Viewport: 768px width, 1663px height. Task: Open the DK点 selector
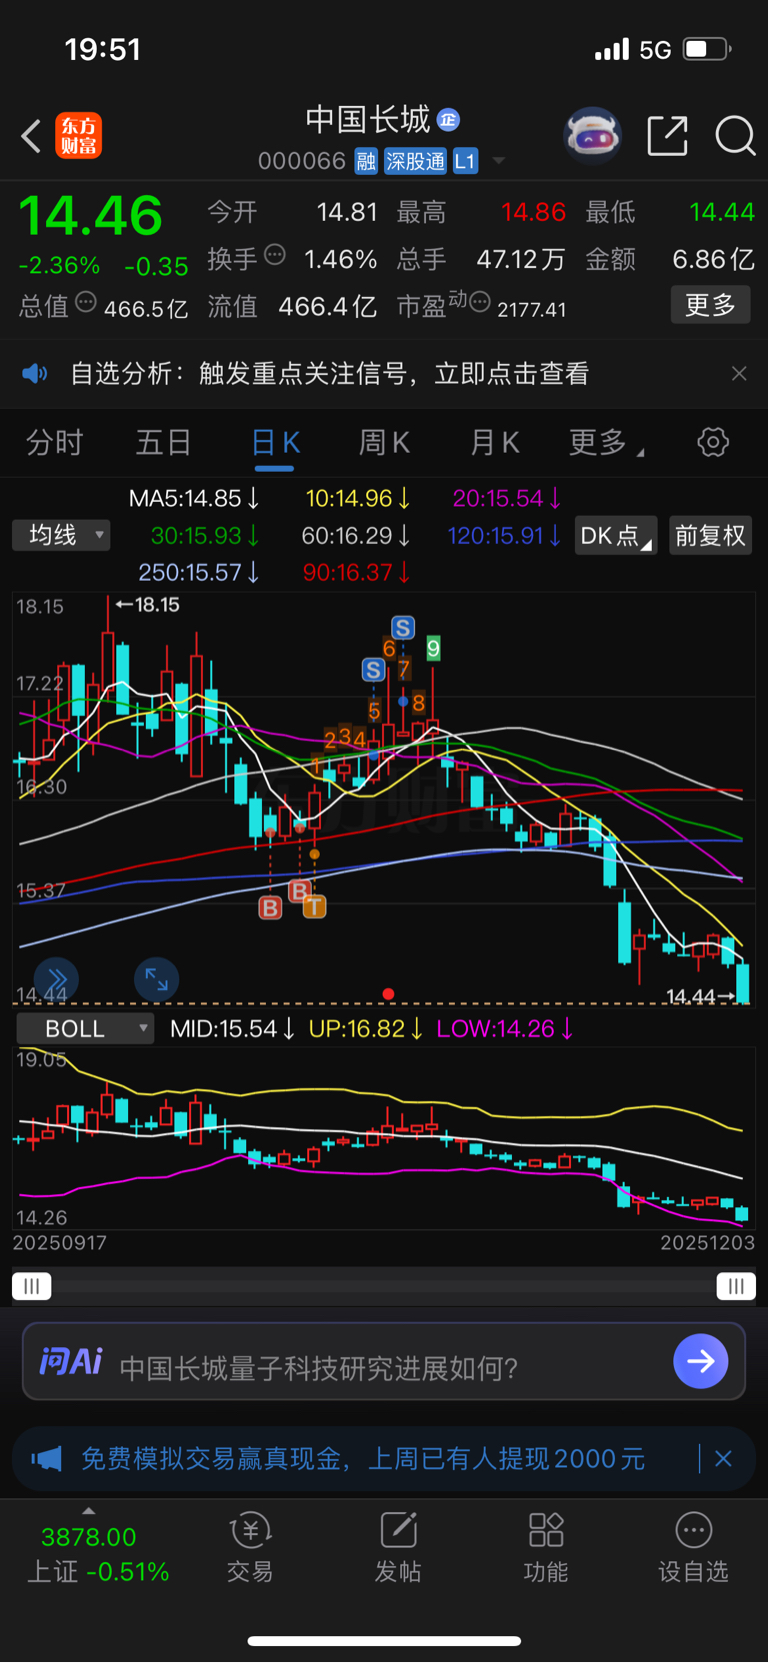point(616,536)
